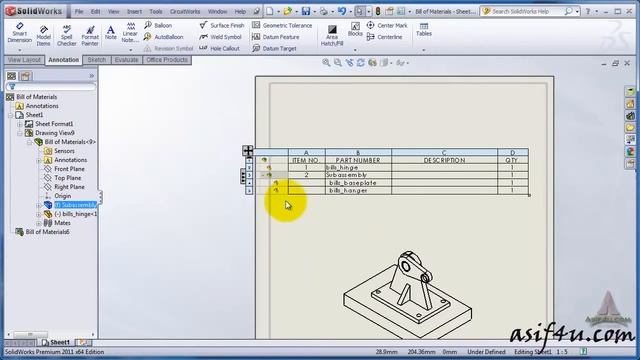Viewport: 640px width, 360px height.
Task: Click the Rotate view icon in the view toolbar
Action: pos(360,63)
